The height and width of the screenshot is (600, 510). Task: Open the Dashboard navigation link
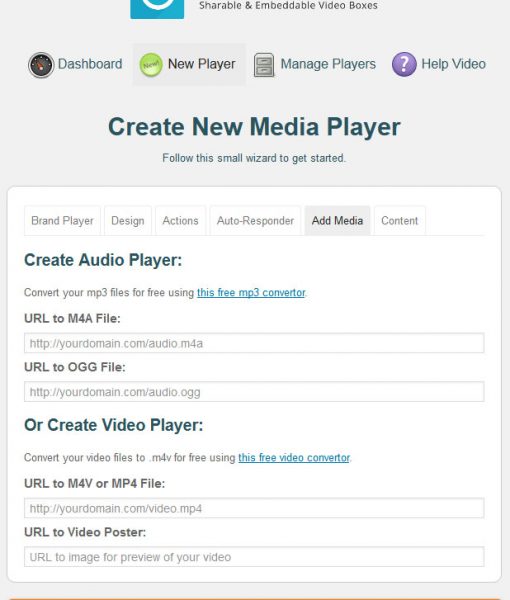tap(90, 64)
